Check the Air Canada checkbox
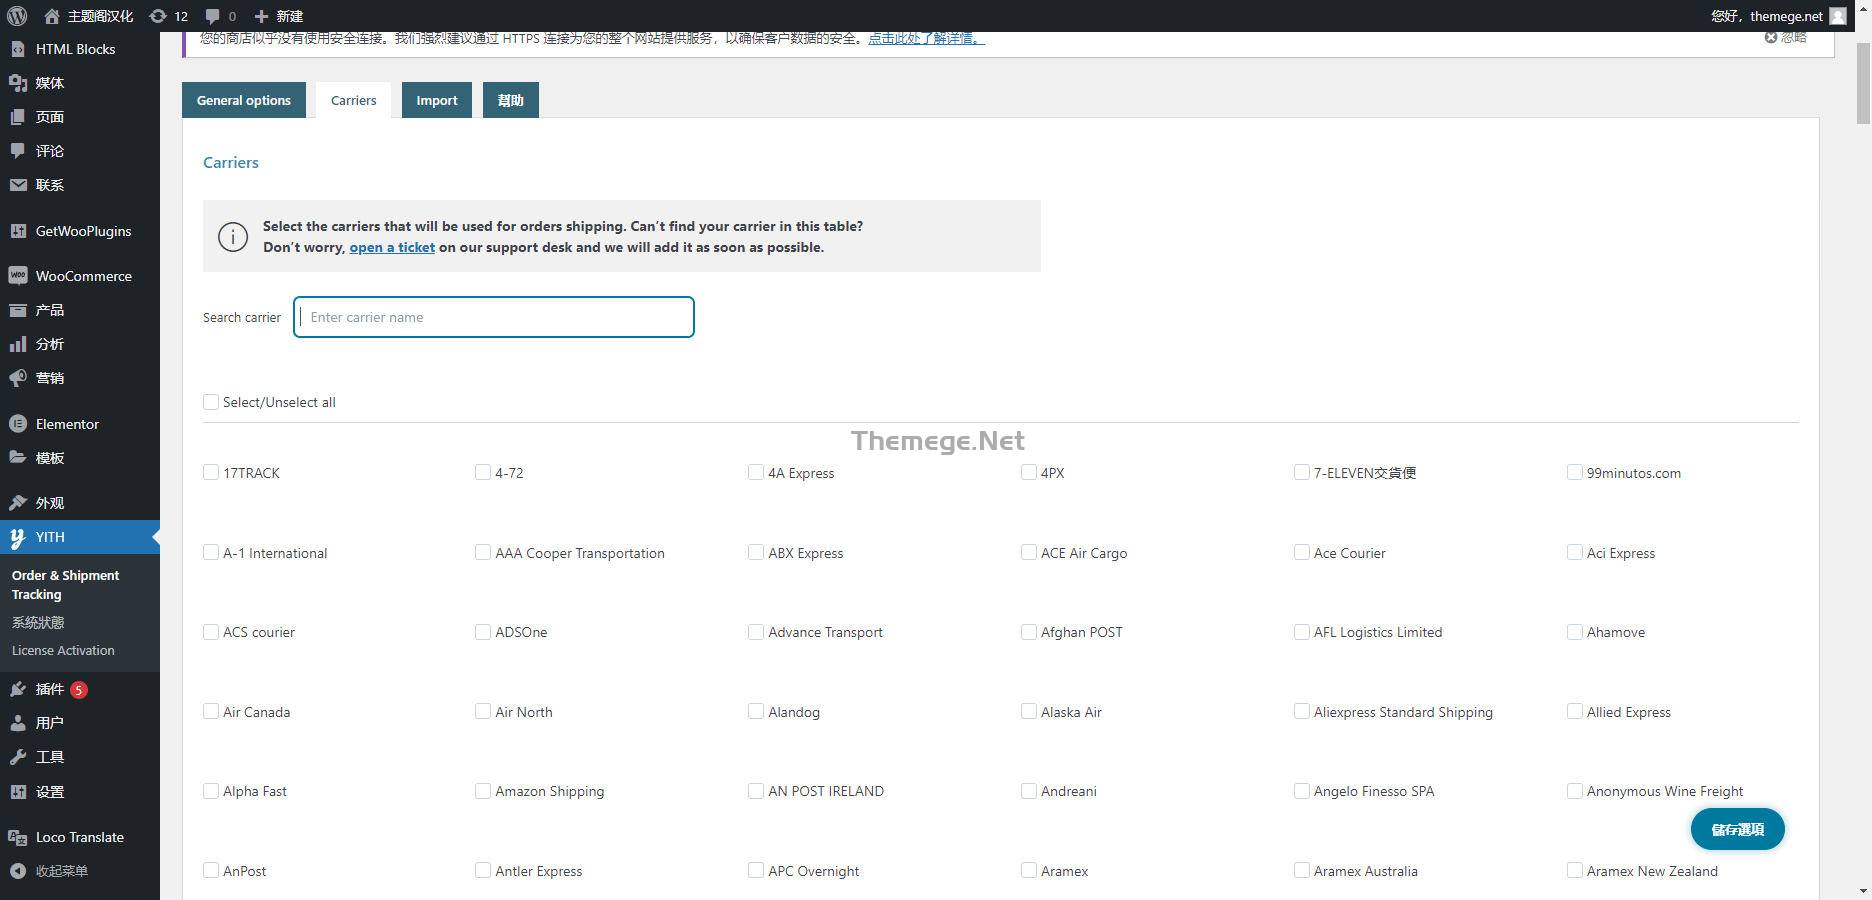Screen dimensions: 1872x900 pyautogui.click(x=211, y=711)
